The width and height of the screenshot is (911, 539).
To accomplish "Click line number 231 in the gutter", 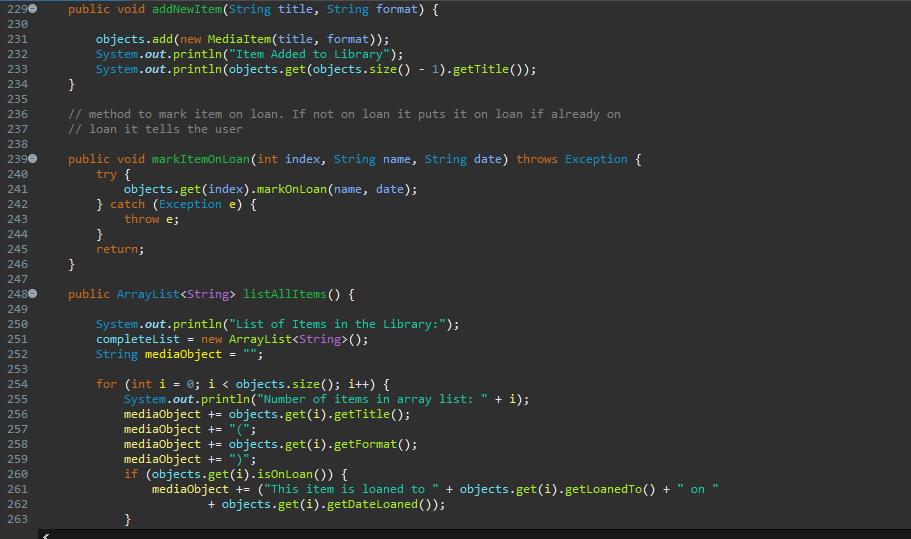I will click(17, 39).
